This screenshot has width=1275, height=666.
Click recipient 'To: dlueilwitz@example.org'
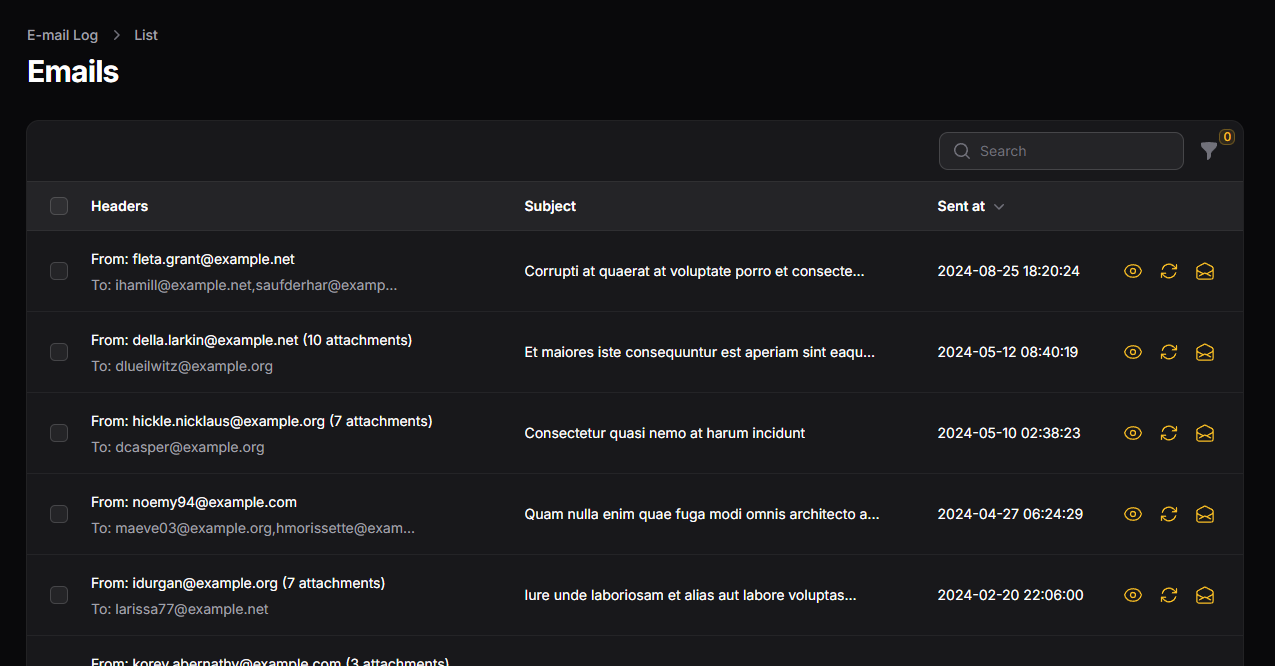click(182, 366)
